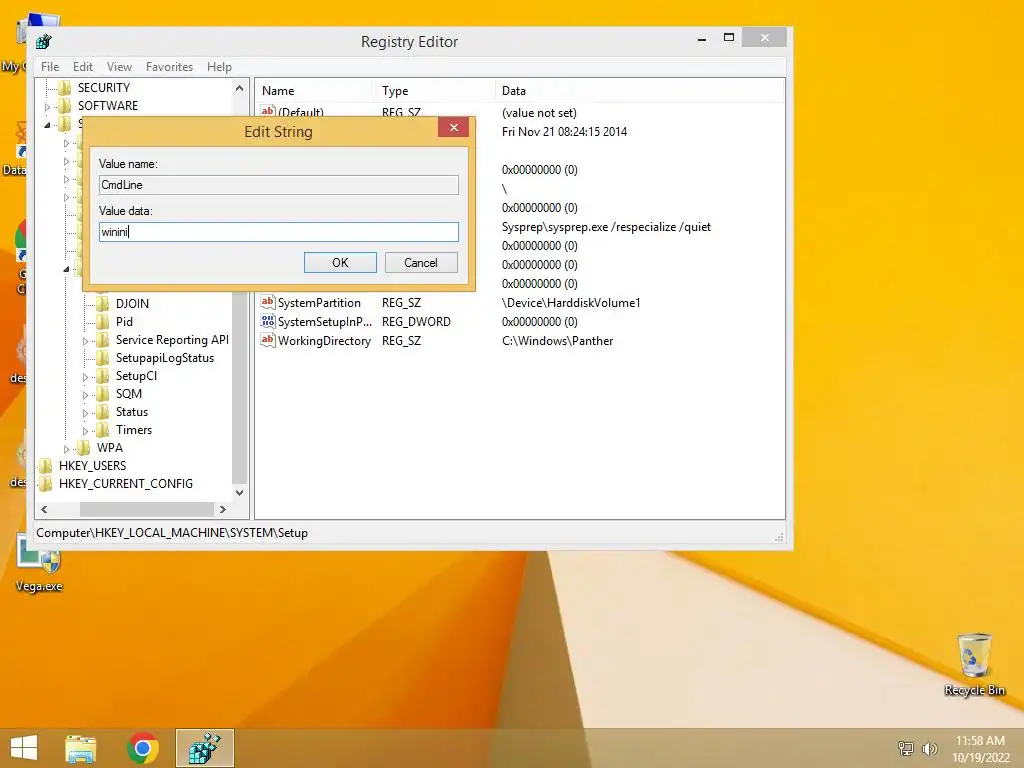The width and height of the screenshot is (1024, 768).
Task: Click the Sysprep\sysprep.exe /respecialize /quiet value
Action: [607, 227]
